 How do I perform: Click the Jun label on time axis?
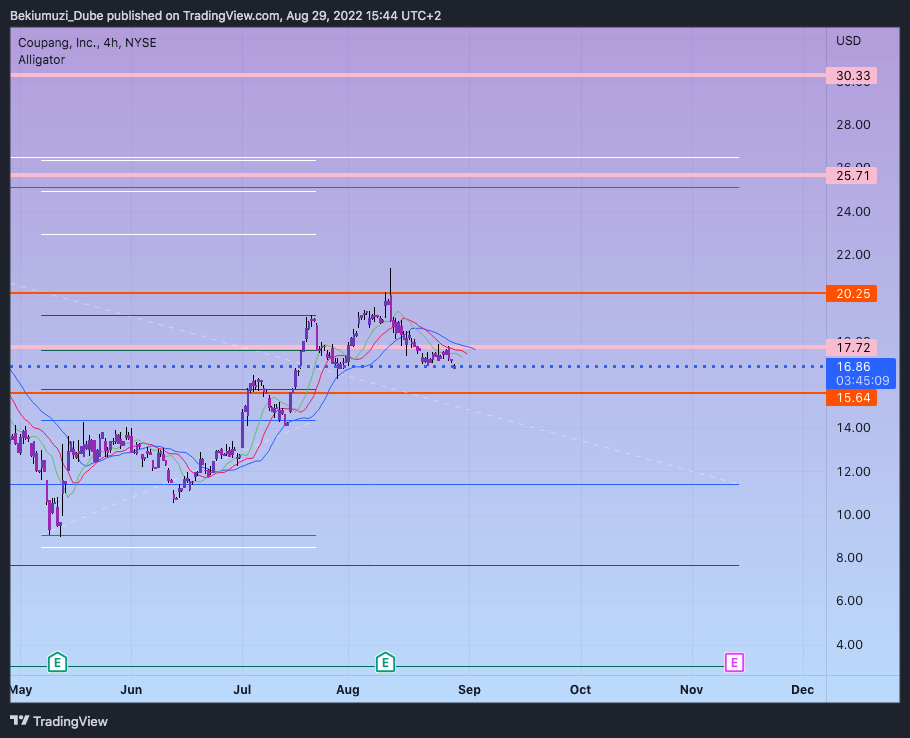click(131, 689)
